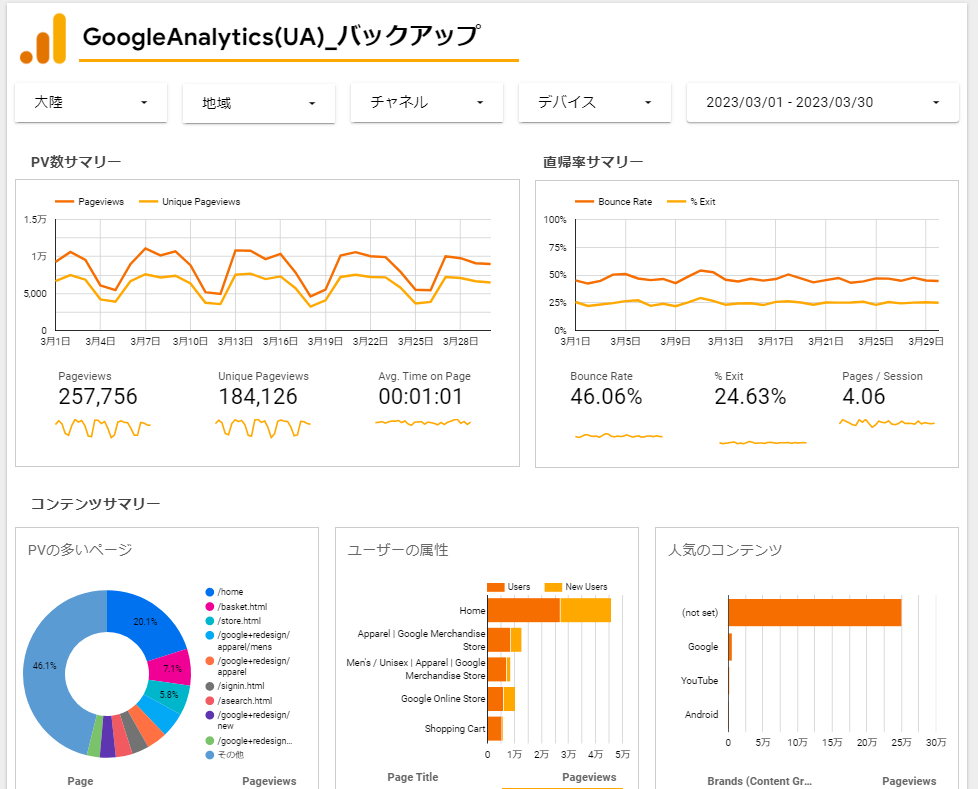978x789 pixels.
Task: Click the /signin.html legend dot
Action: click(210, 686)
